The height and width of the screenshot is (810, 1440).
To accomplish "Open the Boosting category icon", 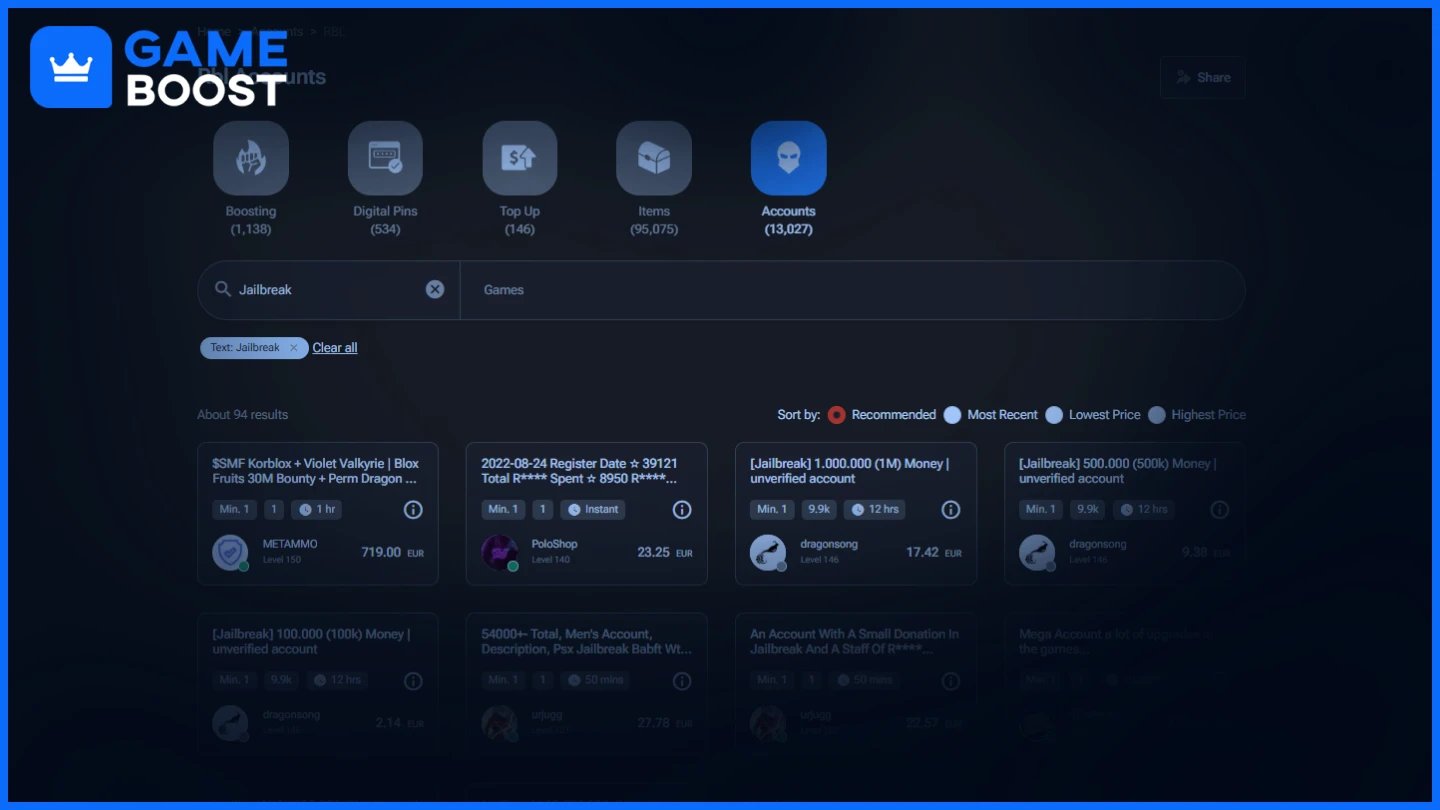I will (251, 158).
